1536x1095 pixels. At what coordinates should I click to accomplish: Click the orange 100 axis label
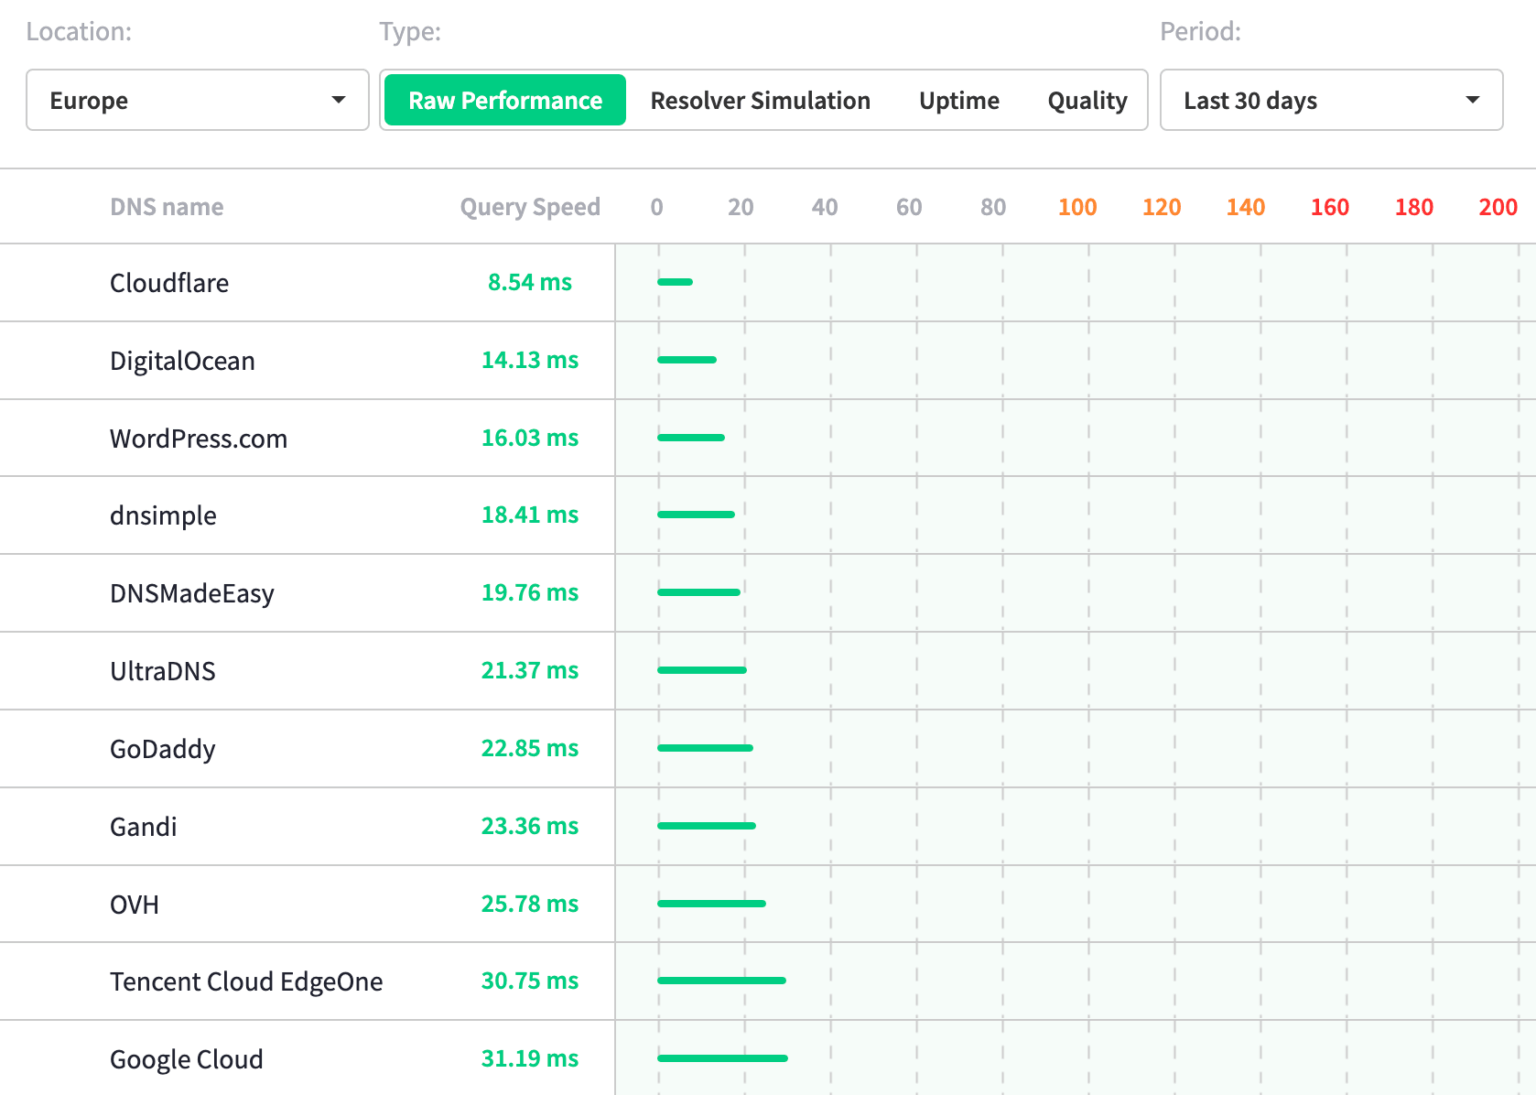pos(1077,207)
